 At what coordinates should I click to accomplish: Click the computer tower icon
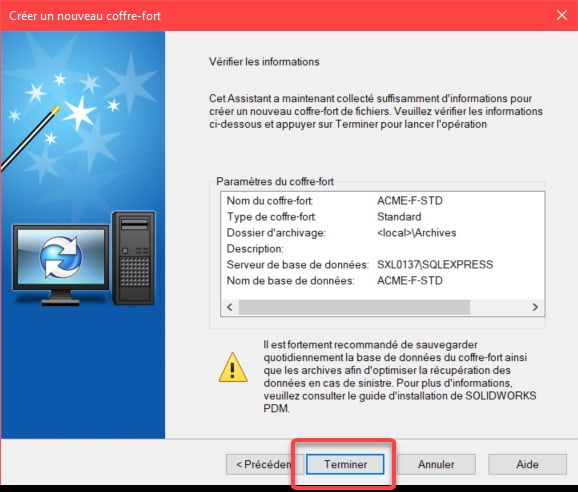click(133, 258)
